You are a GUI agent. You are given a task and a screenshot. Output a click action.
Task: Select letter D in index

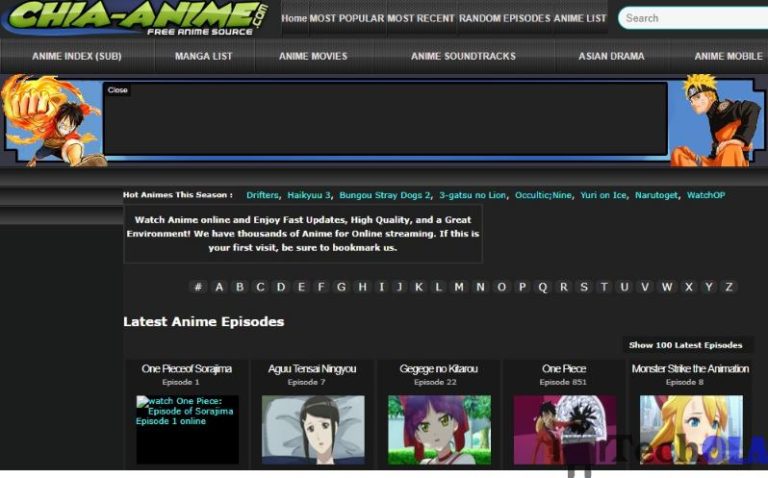click(281, 287)
